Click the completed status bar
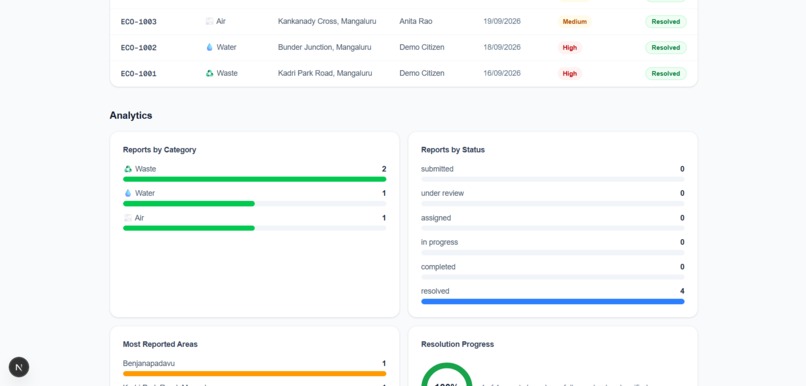This screenshot has height=386, width=806. (x=553, y=277)
